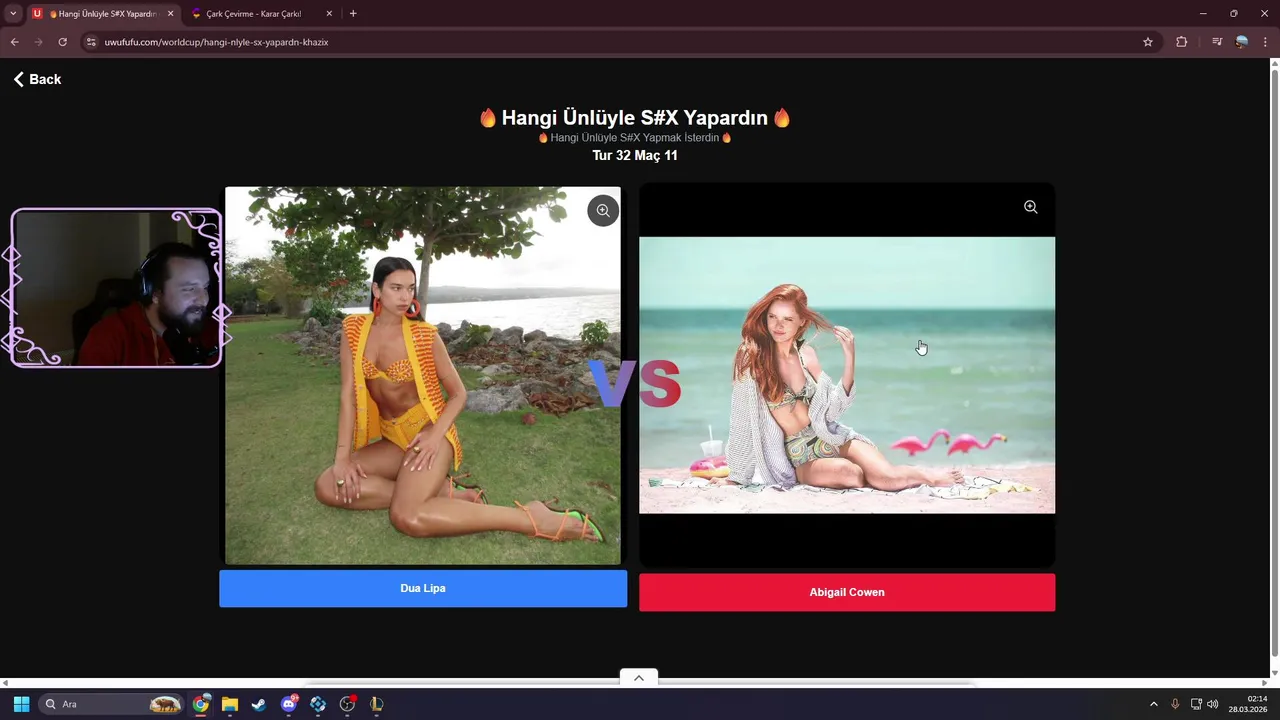The image size is (1280, 720).
Task: Open Steam from the taskbar
Action: [259, 704]
